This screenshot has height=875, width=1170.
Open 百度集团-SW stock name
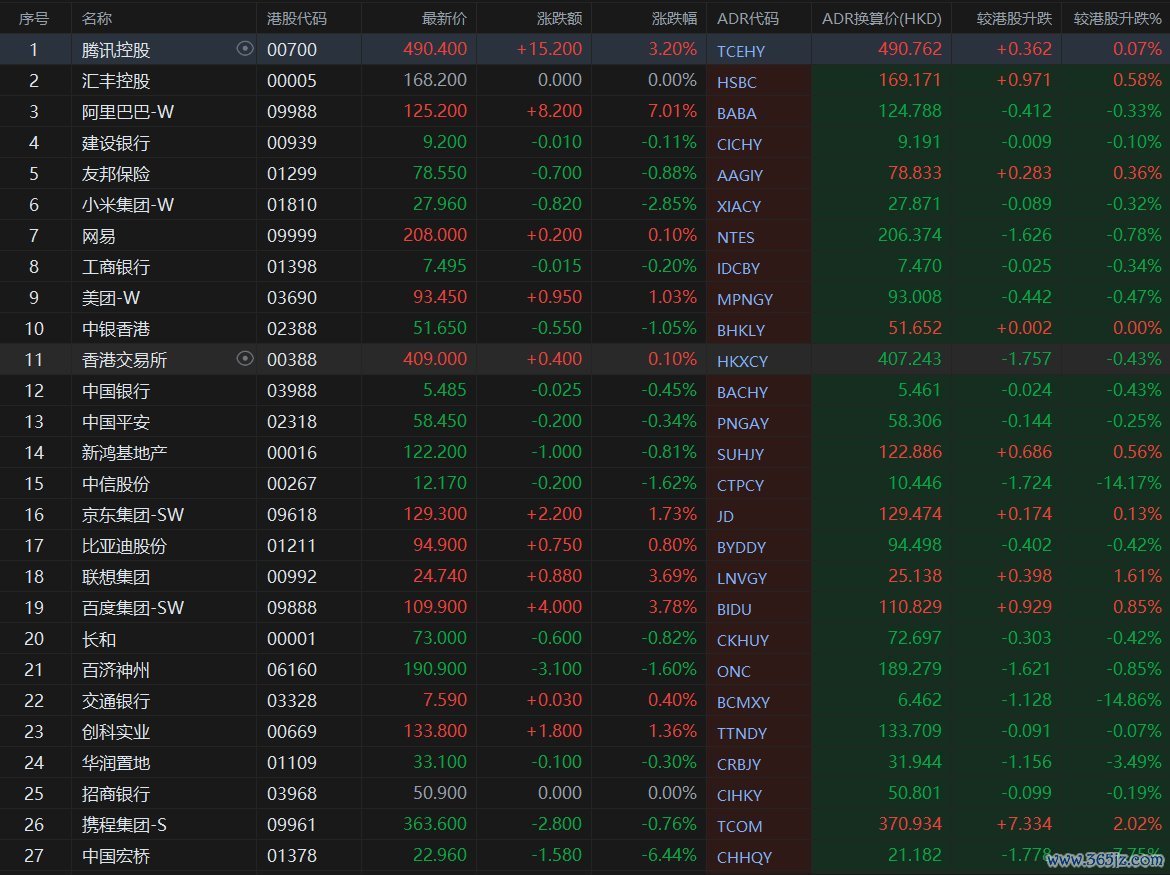(x=133, y=607)
